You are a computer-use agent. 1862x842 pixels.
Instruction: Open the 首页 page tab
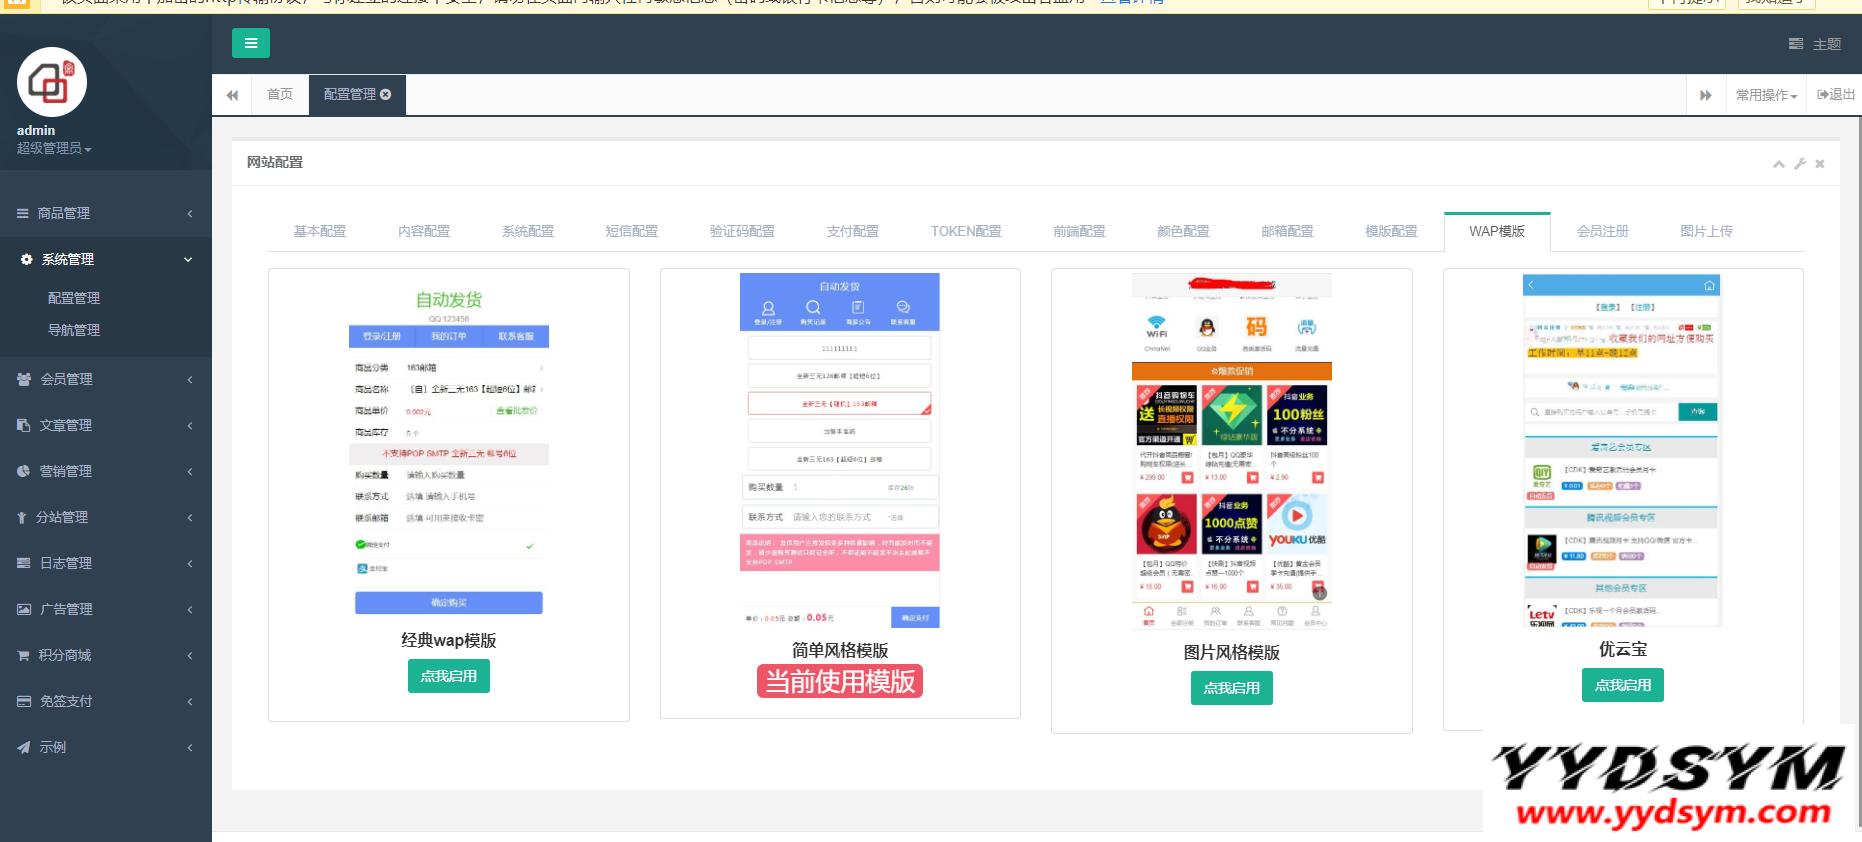pos(280,94)
